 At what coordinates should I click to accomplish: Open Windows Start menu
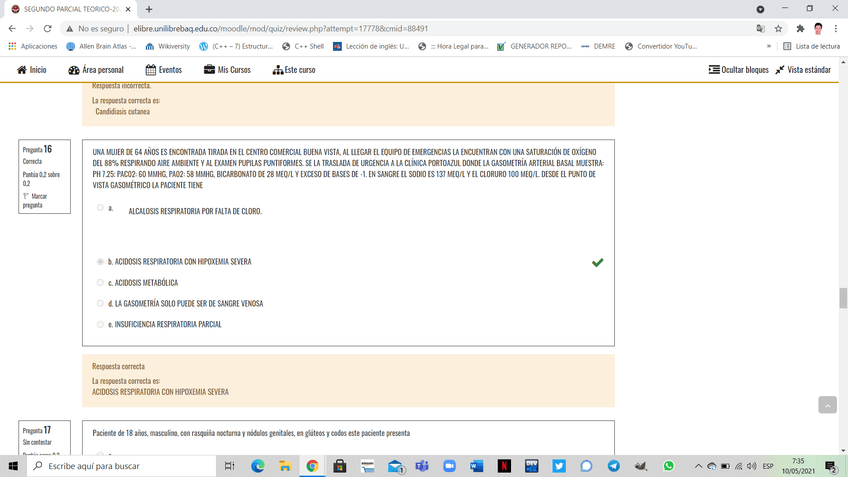(13, 466)
